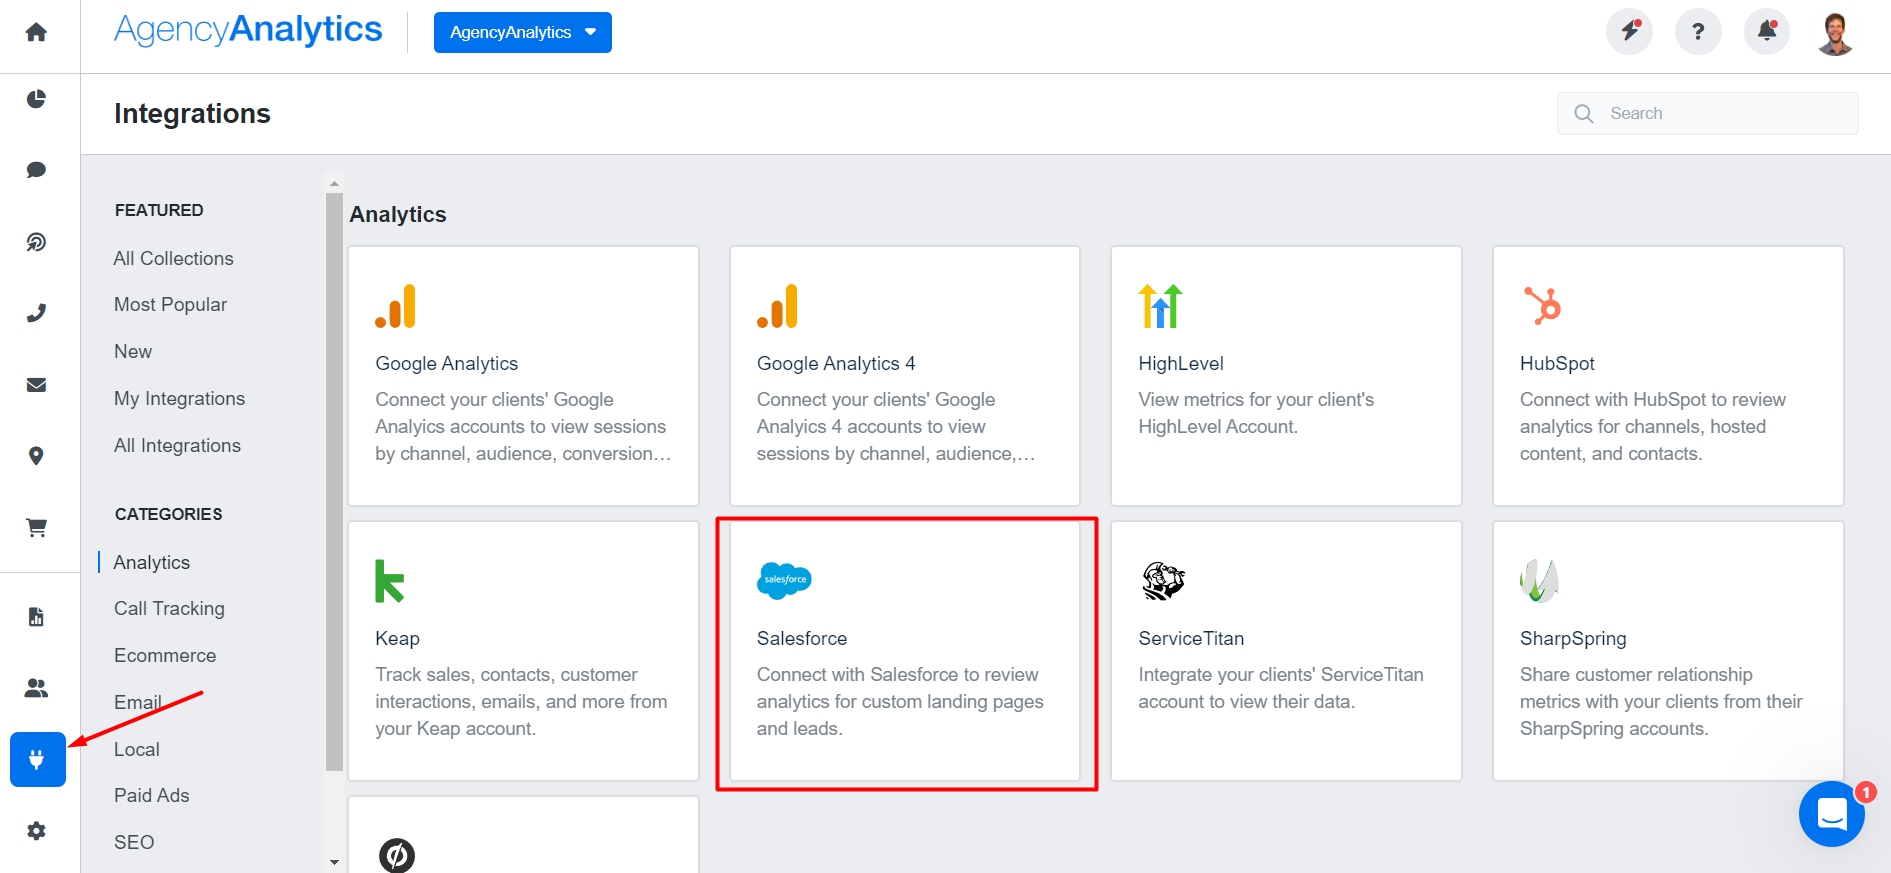The image size is (1891, 873).
Task: Open the pie chart dashboard icon
Action: pos(36,99)
